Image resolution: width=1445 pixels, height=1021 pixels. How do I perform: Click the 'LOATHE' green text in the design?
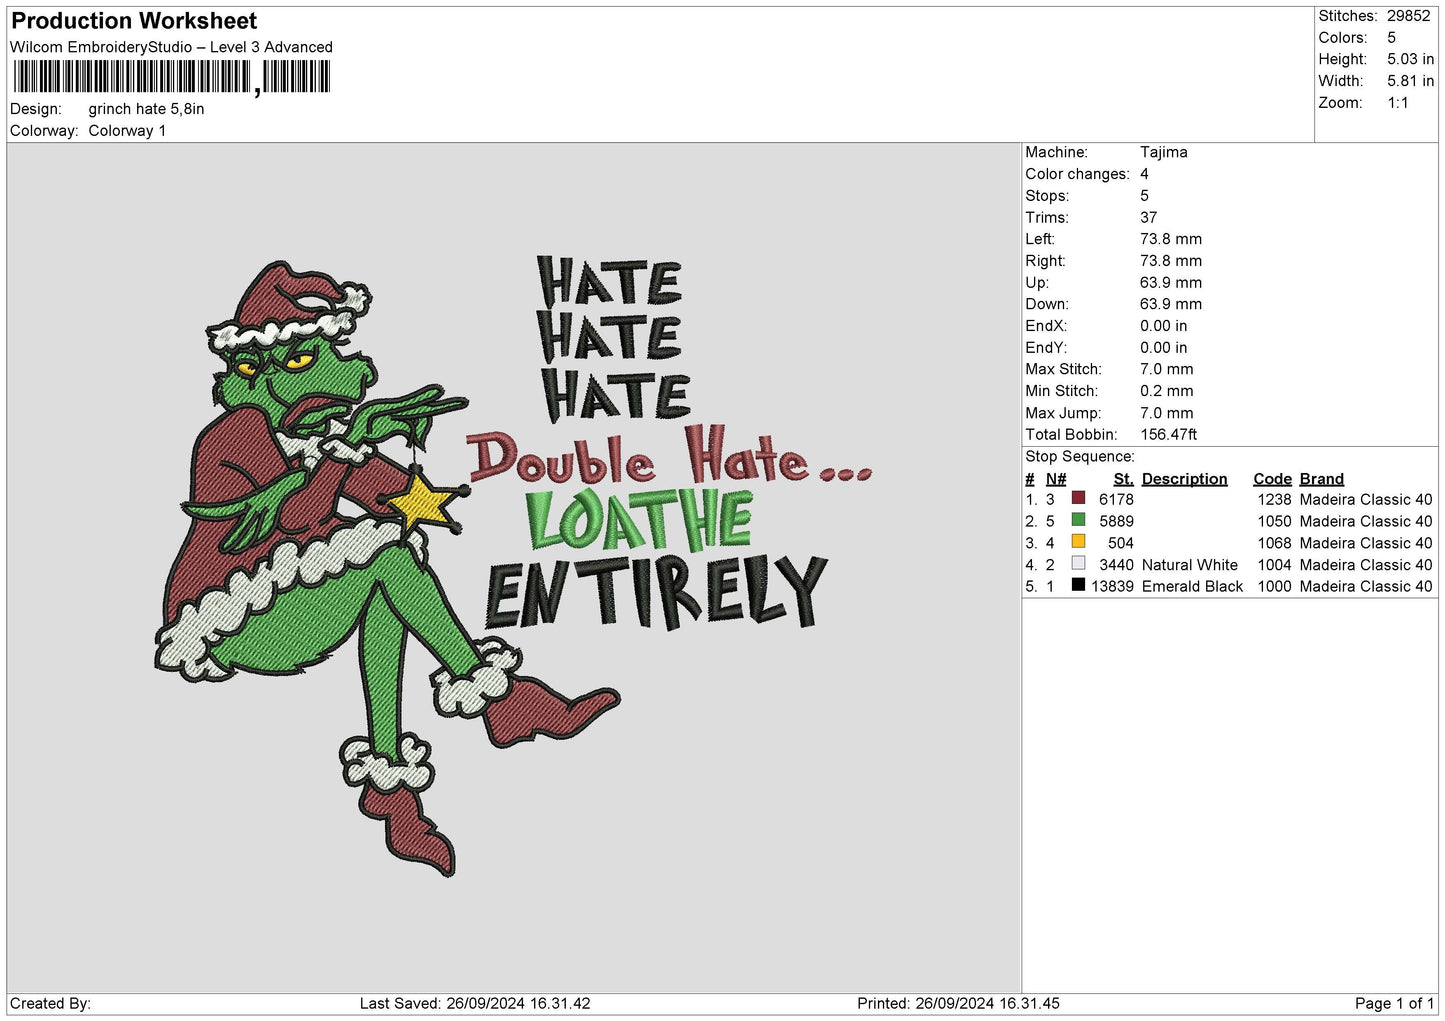(640, 521)
